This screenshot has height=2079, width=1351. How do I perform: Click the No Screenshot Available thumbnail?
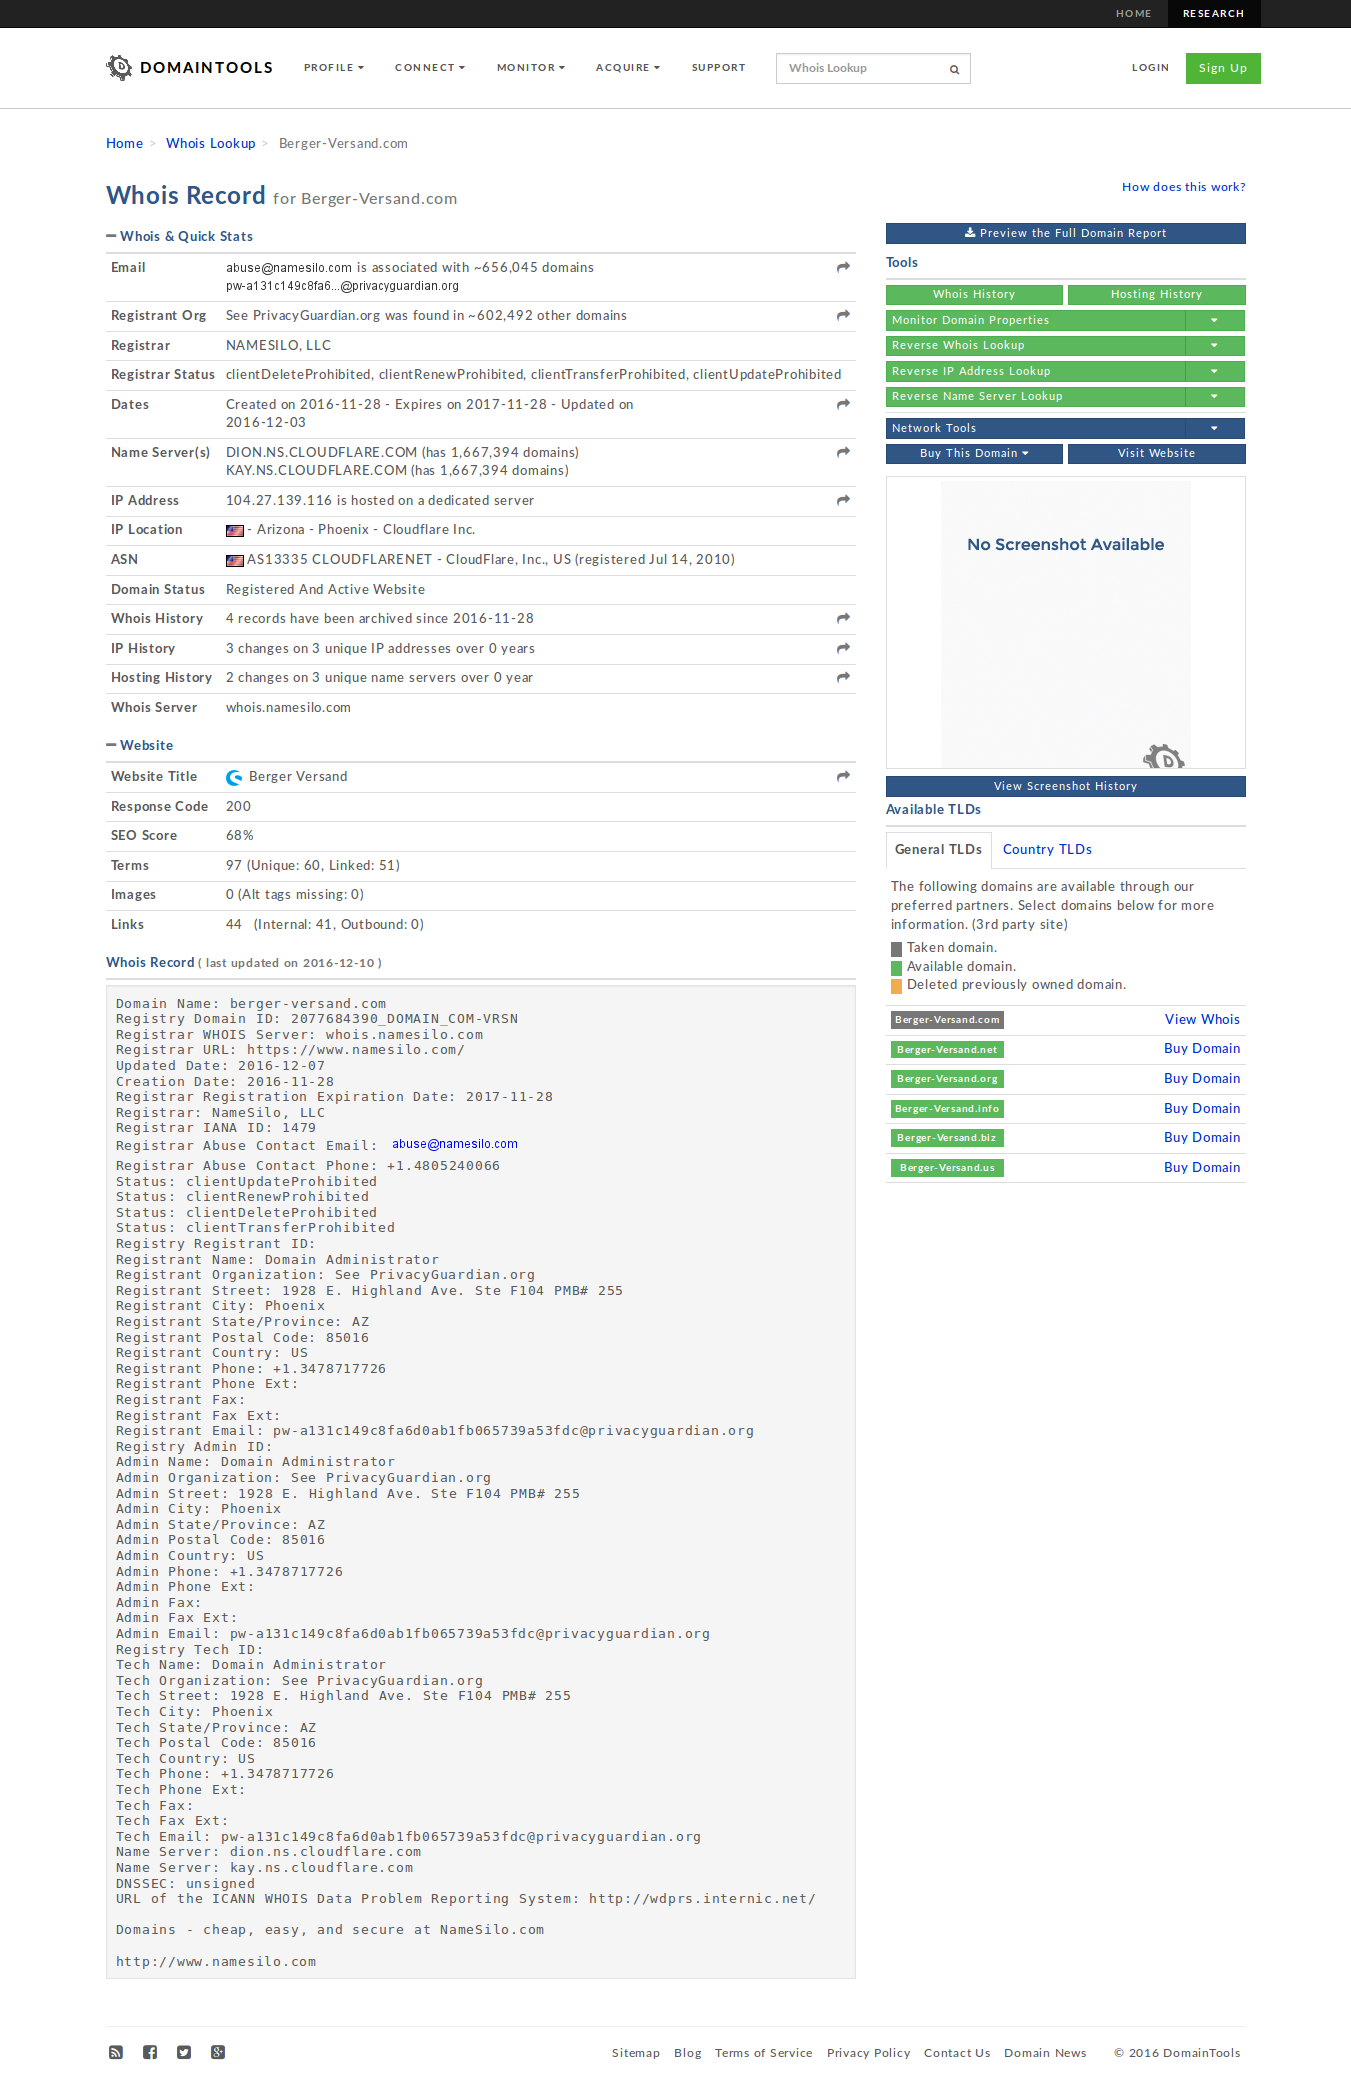point(1065,623)
